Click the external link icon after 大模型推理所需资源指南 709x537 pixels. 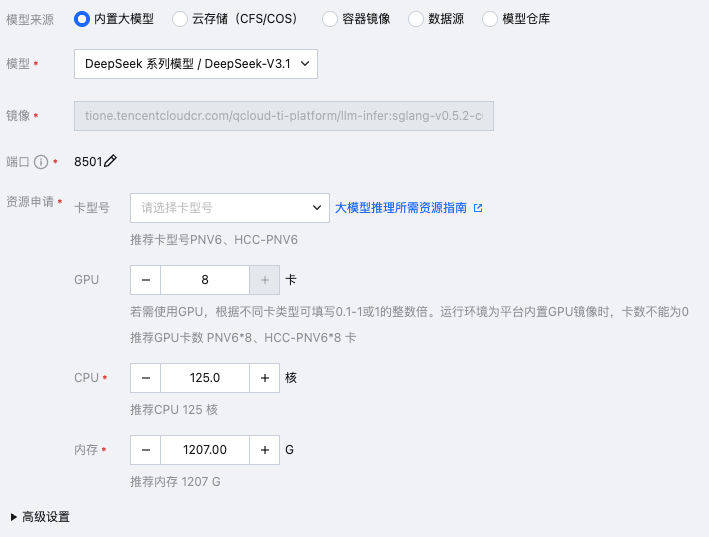(x=478, y=208)
